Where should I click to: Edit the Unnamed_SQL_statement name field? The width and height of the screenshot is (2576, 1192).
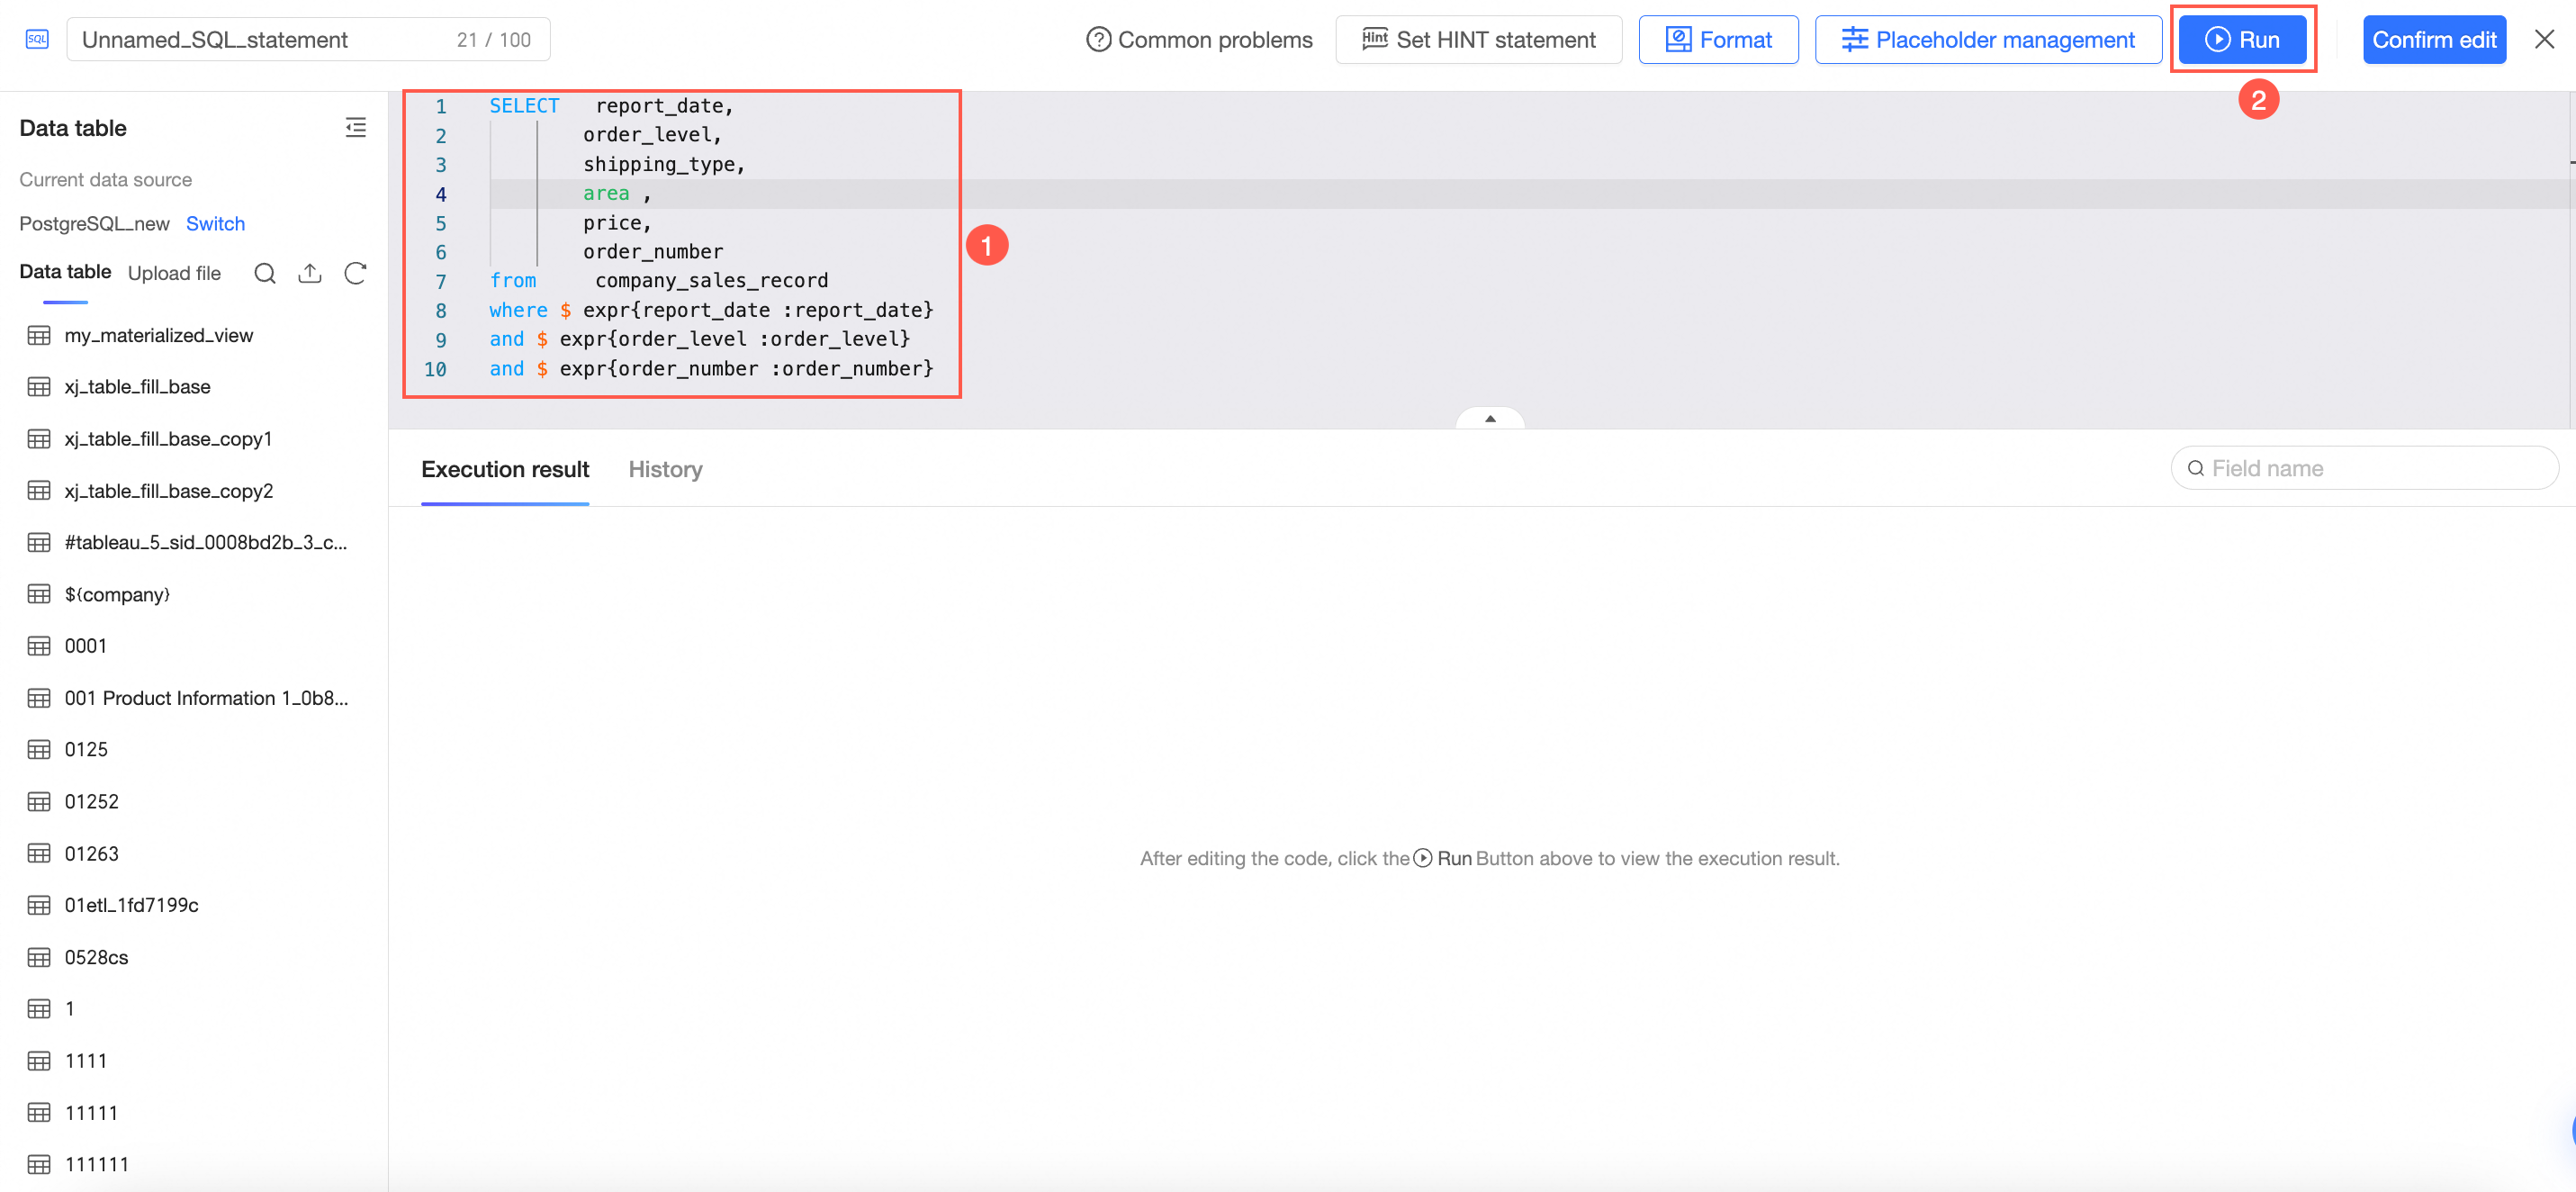[x=260, y=40]
